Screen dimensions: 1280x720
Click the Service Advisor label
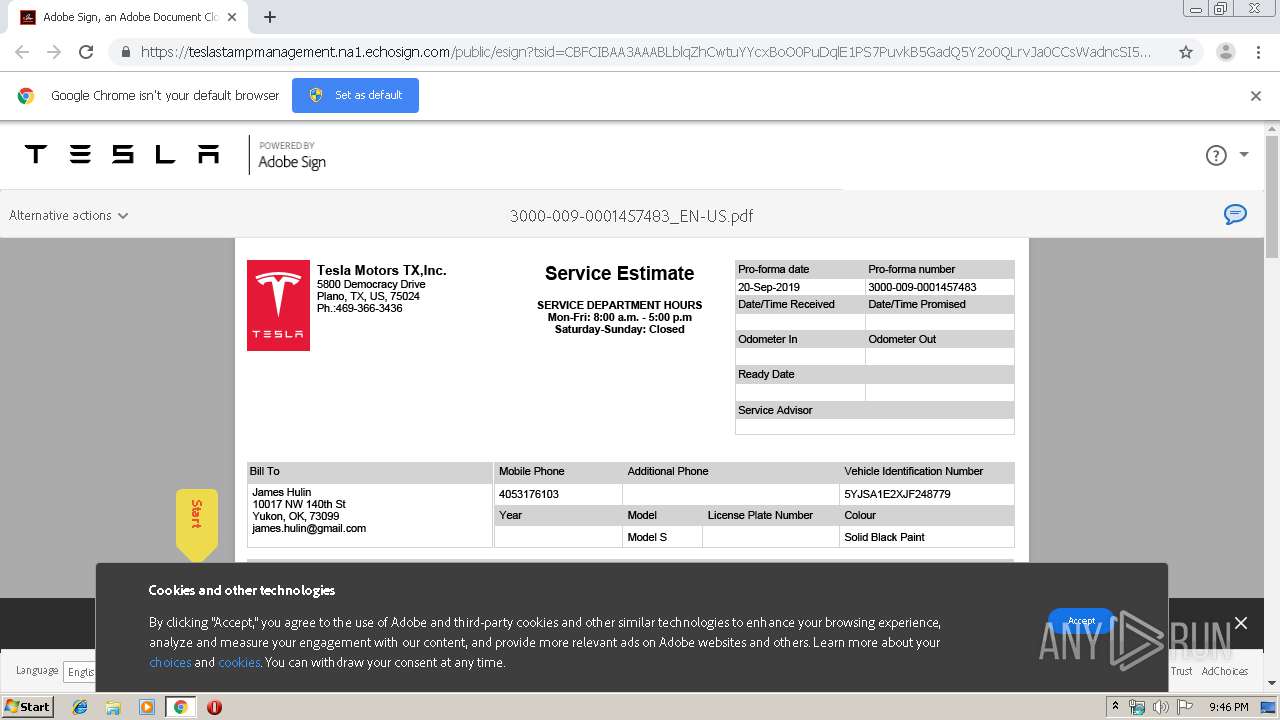[775, 410]
